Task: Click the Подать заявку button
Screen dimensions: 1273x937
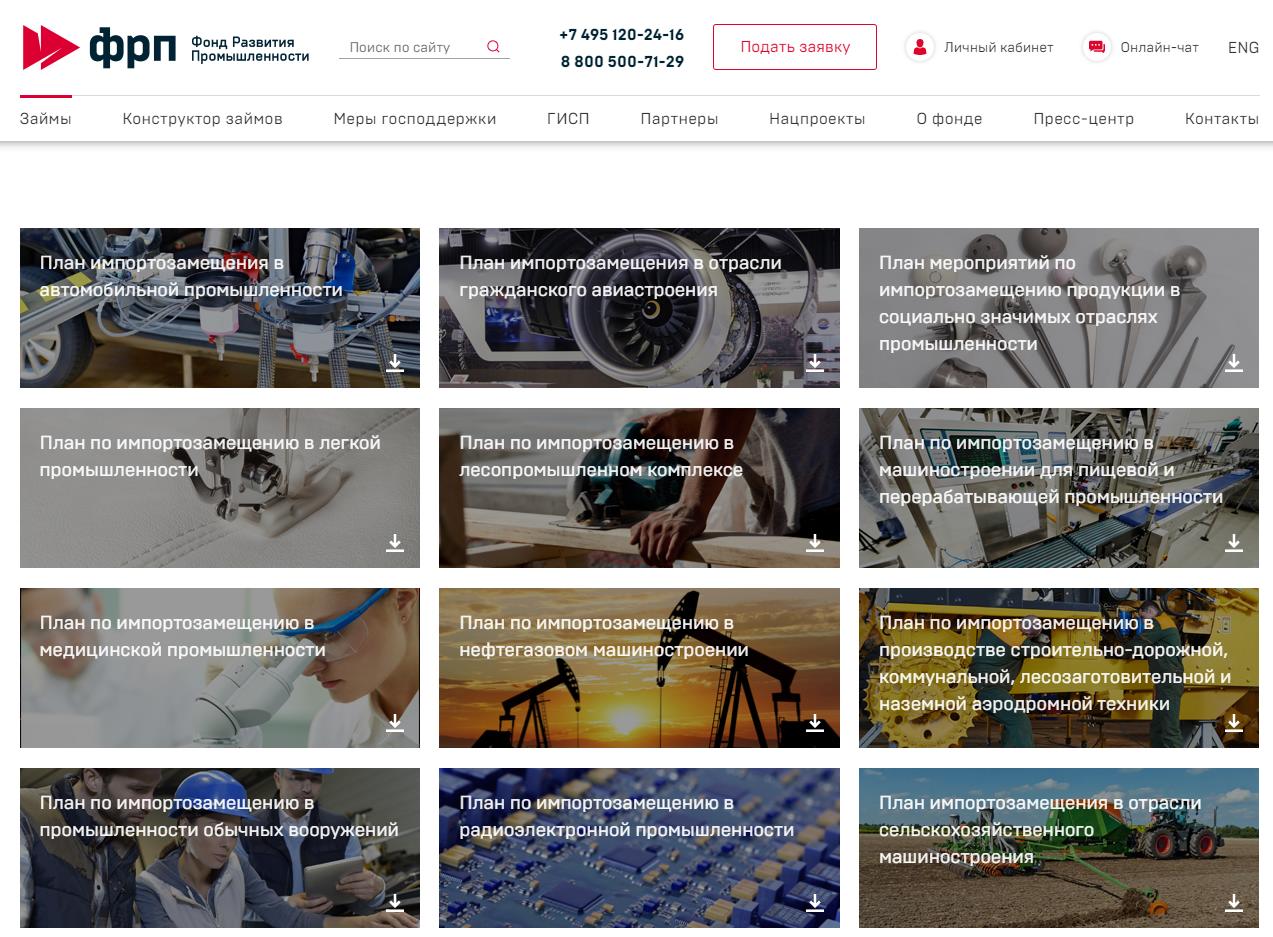Action: tap(795, 47)
